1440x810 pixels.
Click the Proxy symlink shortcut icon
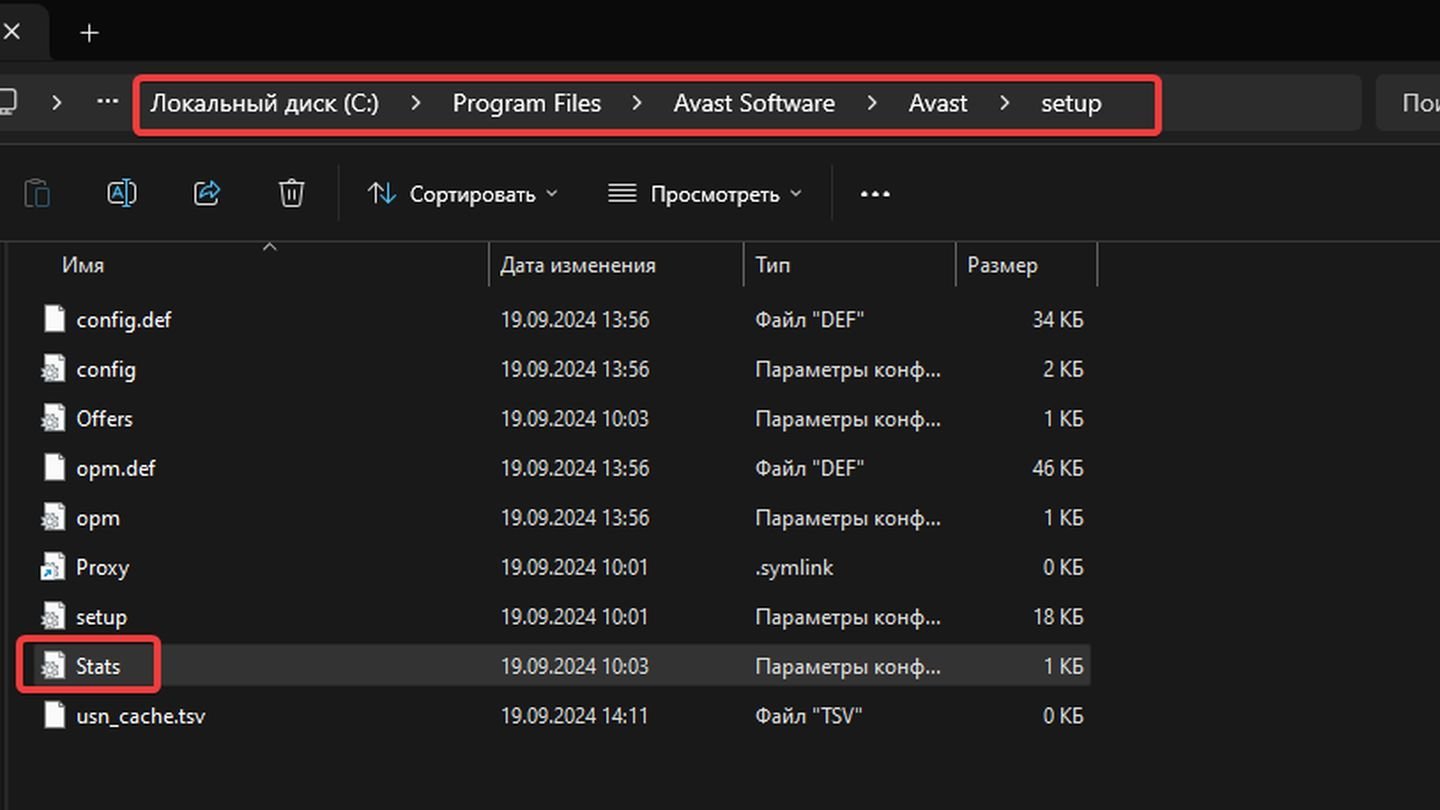click(53, 567)
